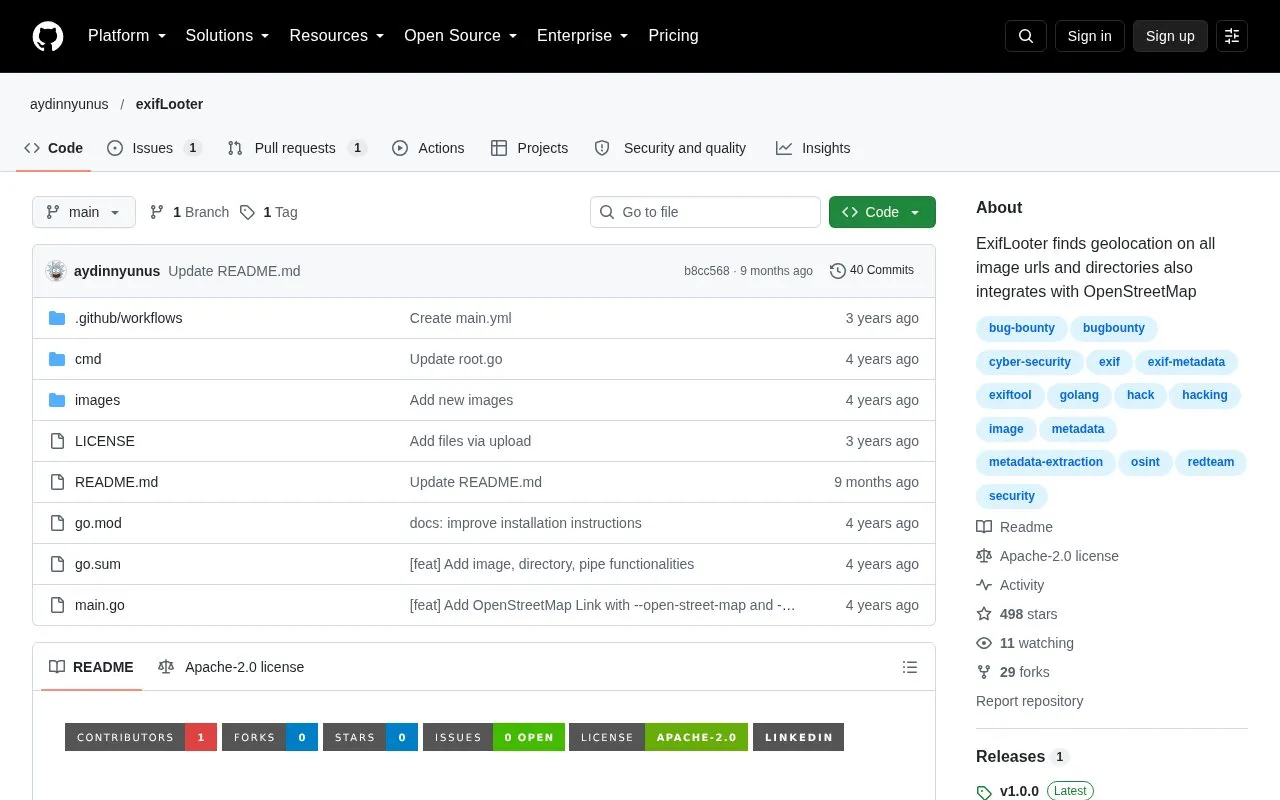Click the Sign up button
Image resolution: width=1280 pixels, height=800 pixels.
1170,36
